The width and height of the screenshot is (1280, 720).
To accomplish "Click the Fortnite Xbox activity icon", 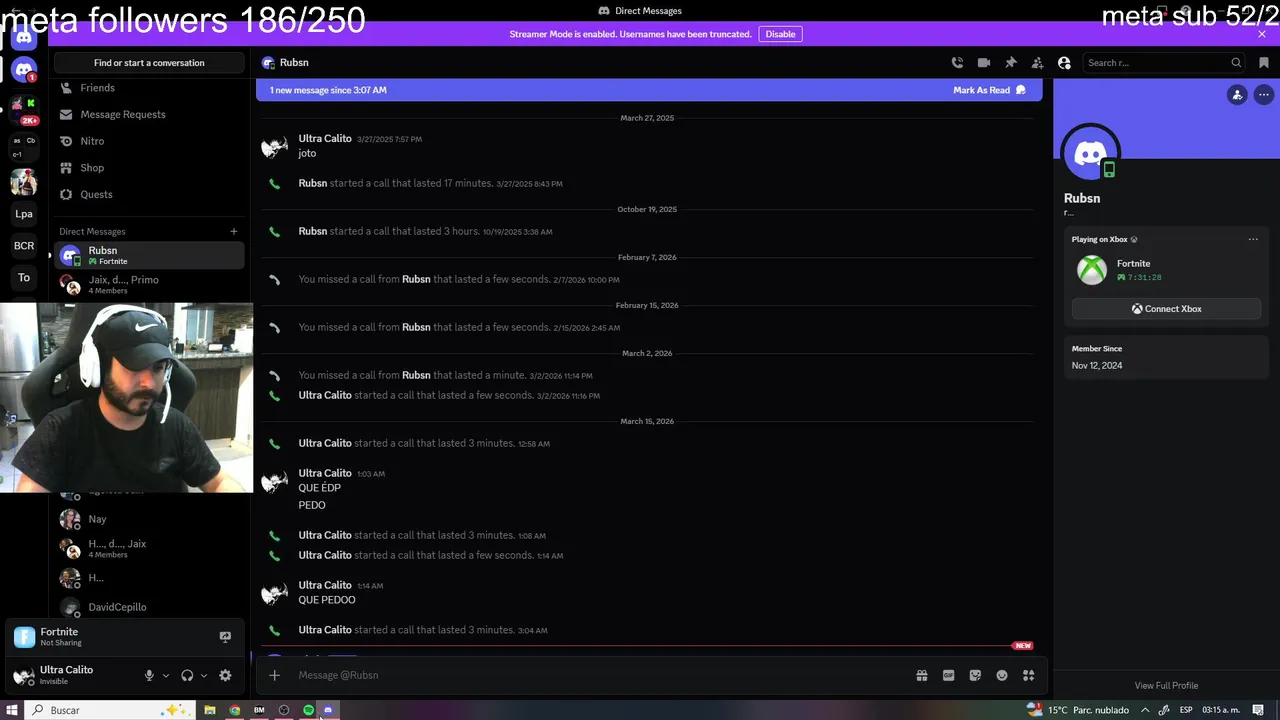I will [1092, 270].
